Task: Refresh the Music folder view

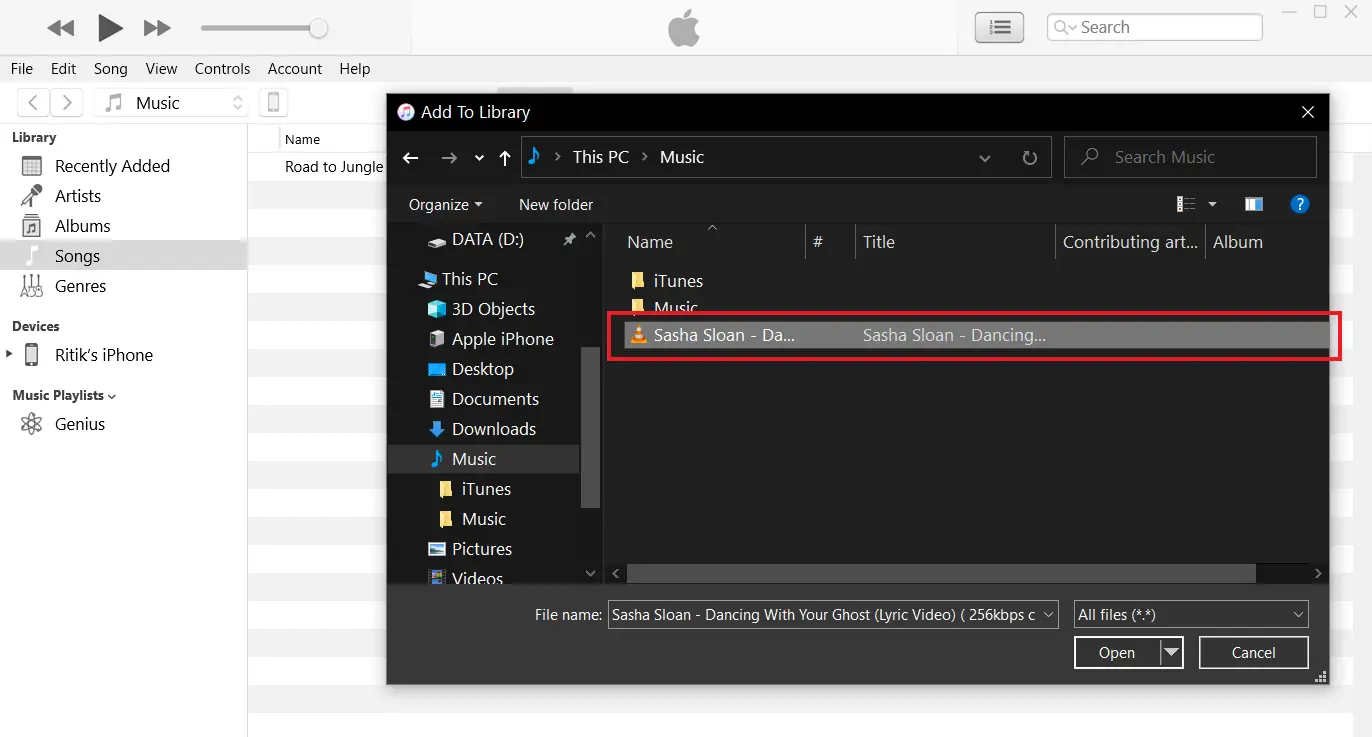Action: pyautogui.click(x=1029, y=158)
